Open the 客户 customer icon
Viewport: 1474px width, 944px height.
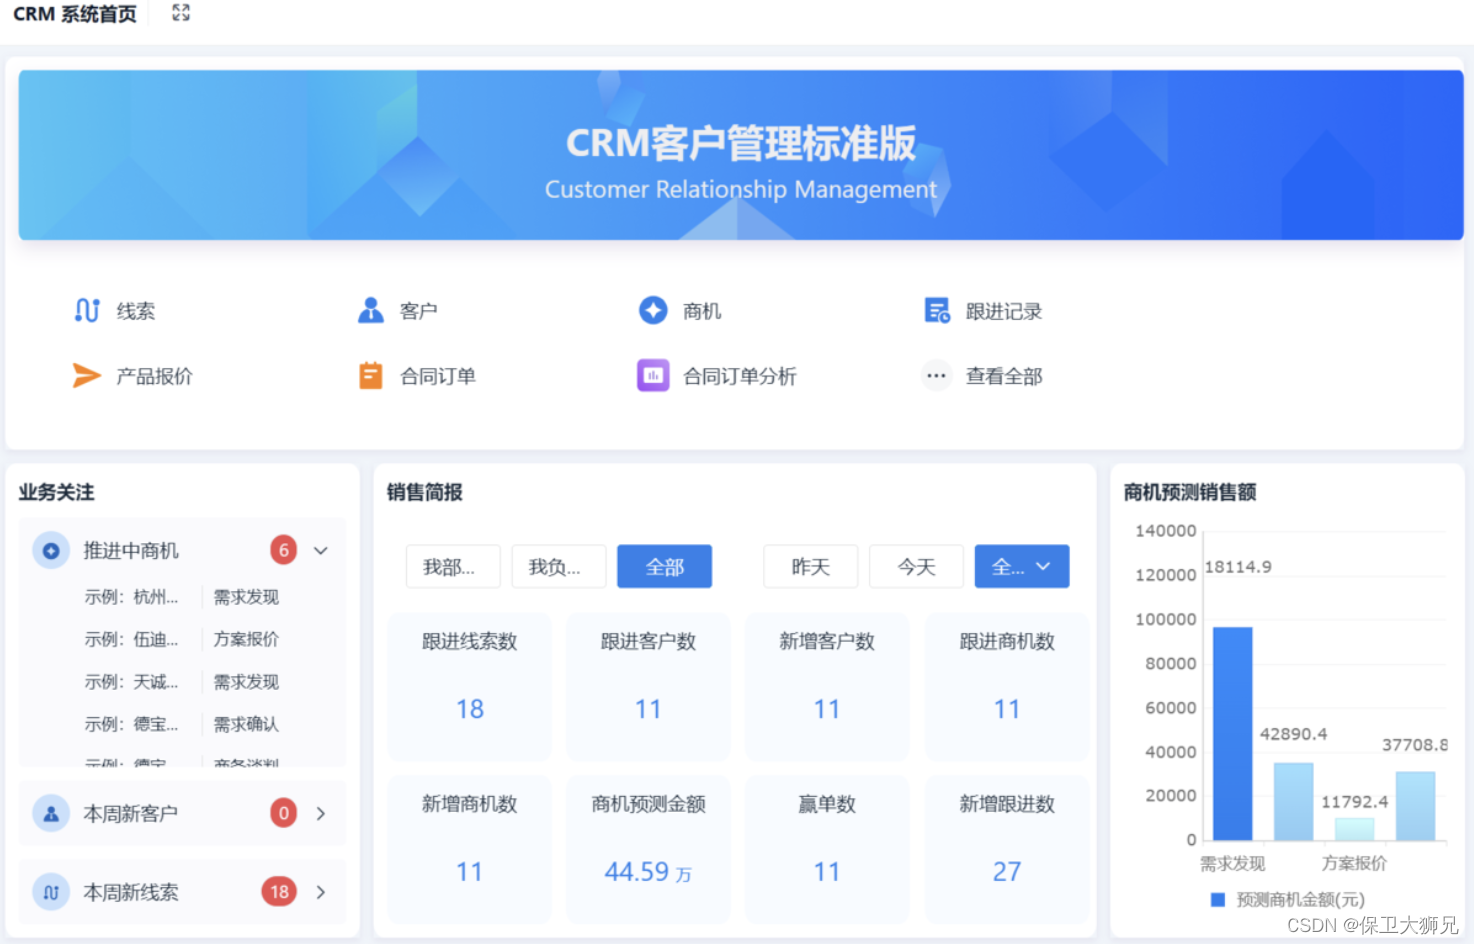[371, 311]
